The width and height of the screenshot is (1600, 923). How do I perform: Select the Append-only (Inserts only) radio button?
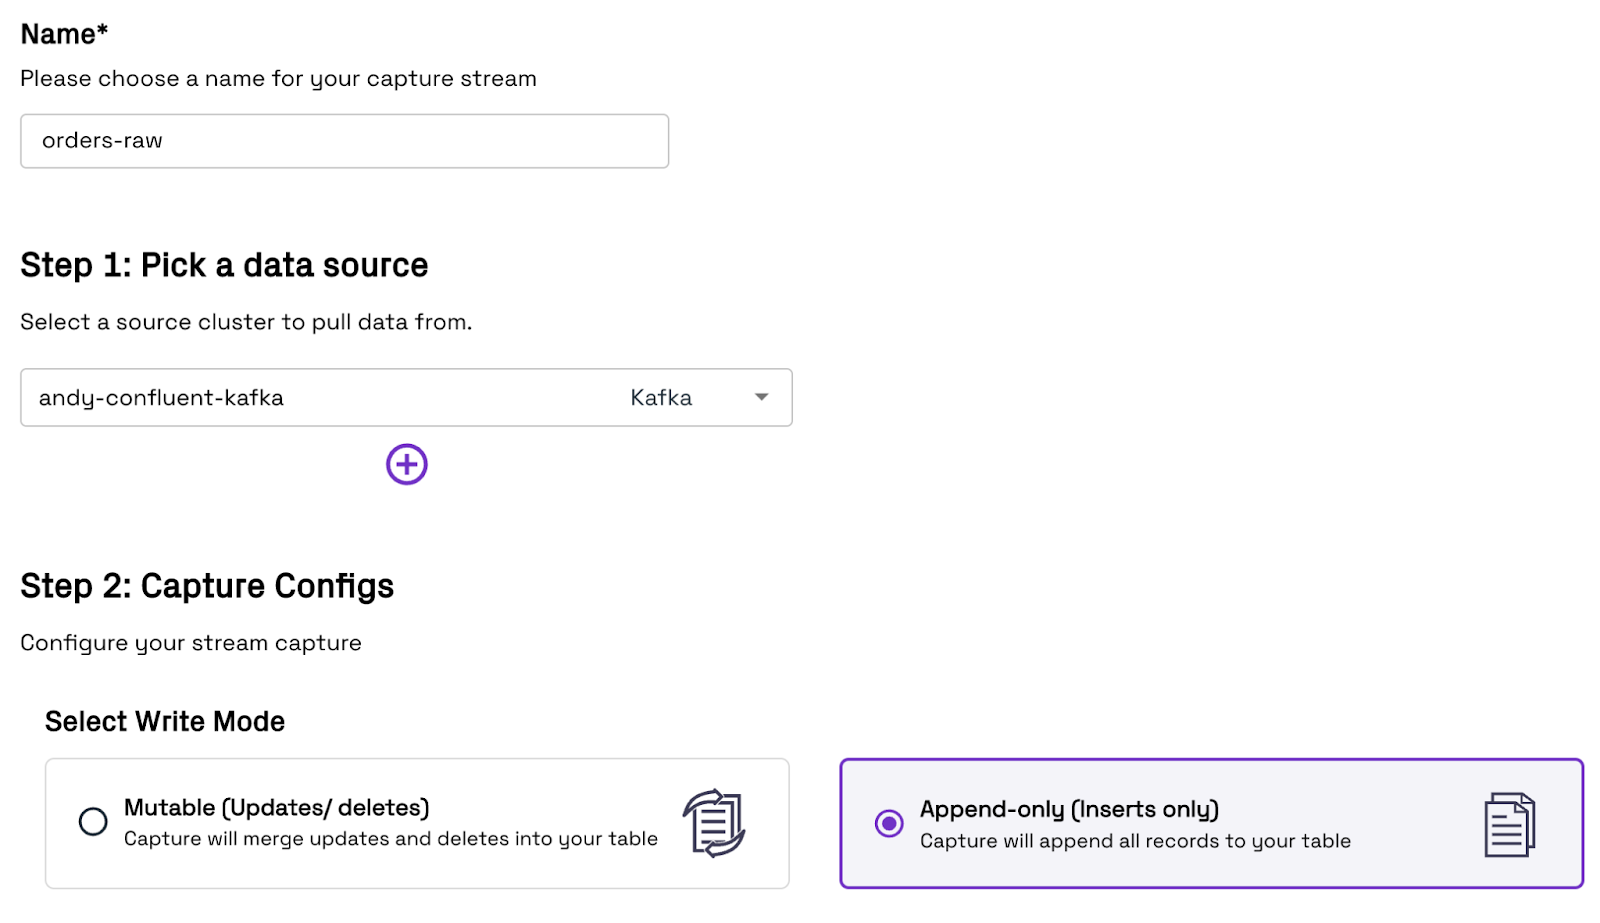point(889,823)
